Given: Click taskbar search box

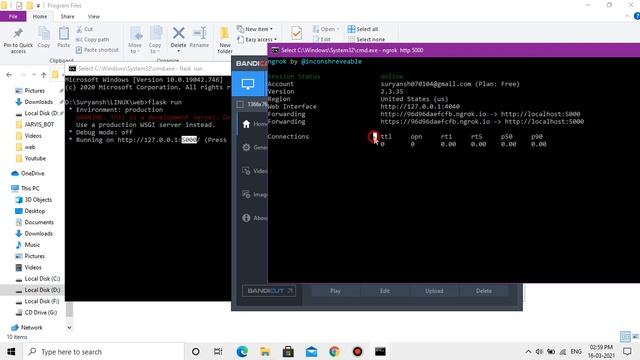Looking at the screenshot, I should pos(103,351).
